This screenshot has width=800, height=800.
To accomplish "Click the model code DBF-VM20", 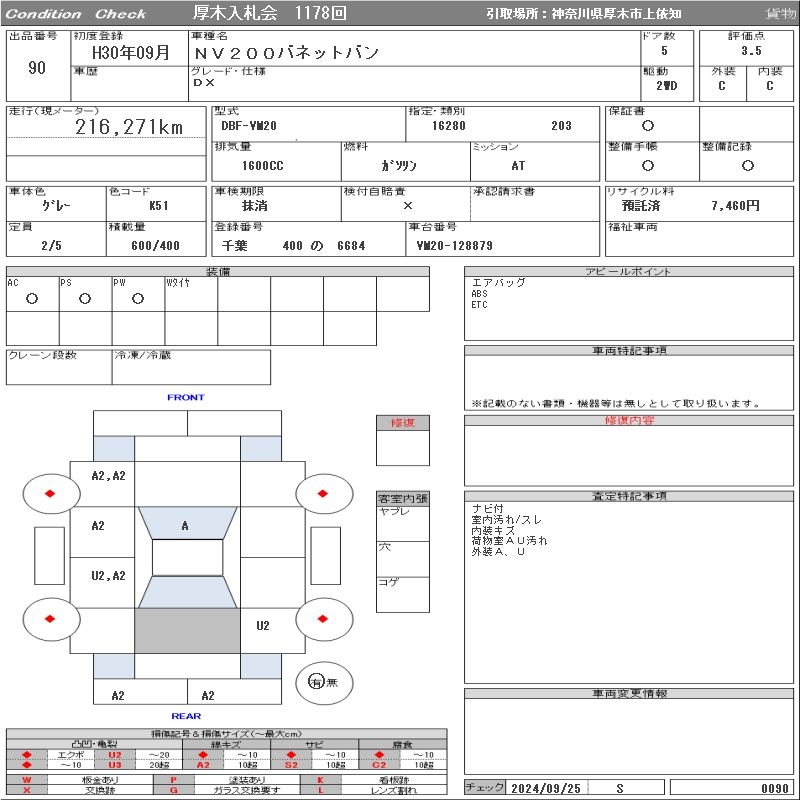I will pos(249,126).
